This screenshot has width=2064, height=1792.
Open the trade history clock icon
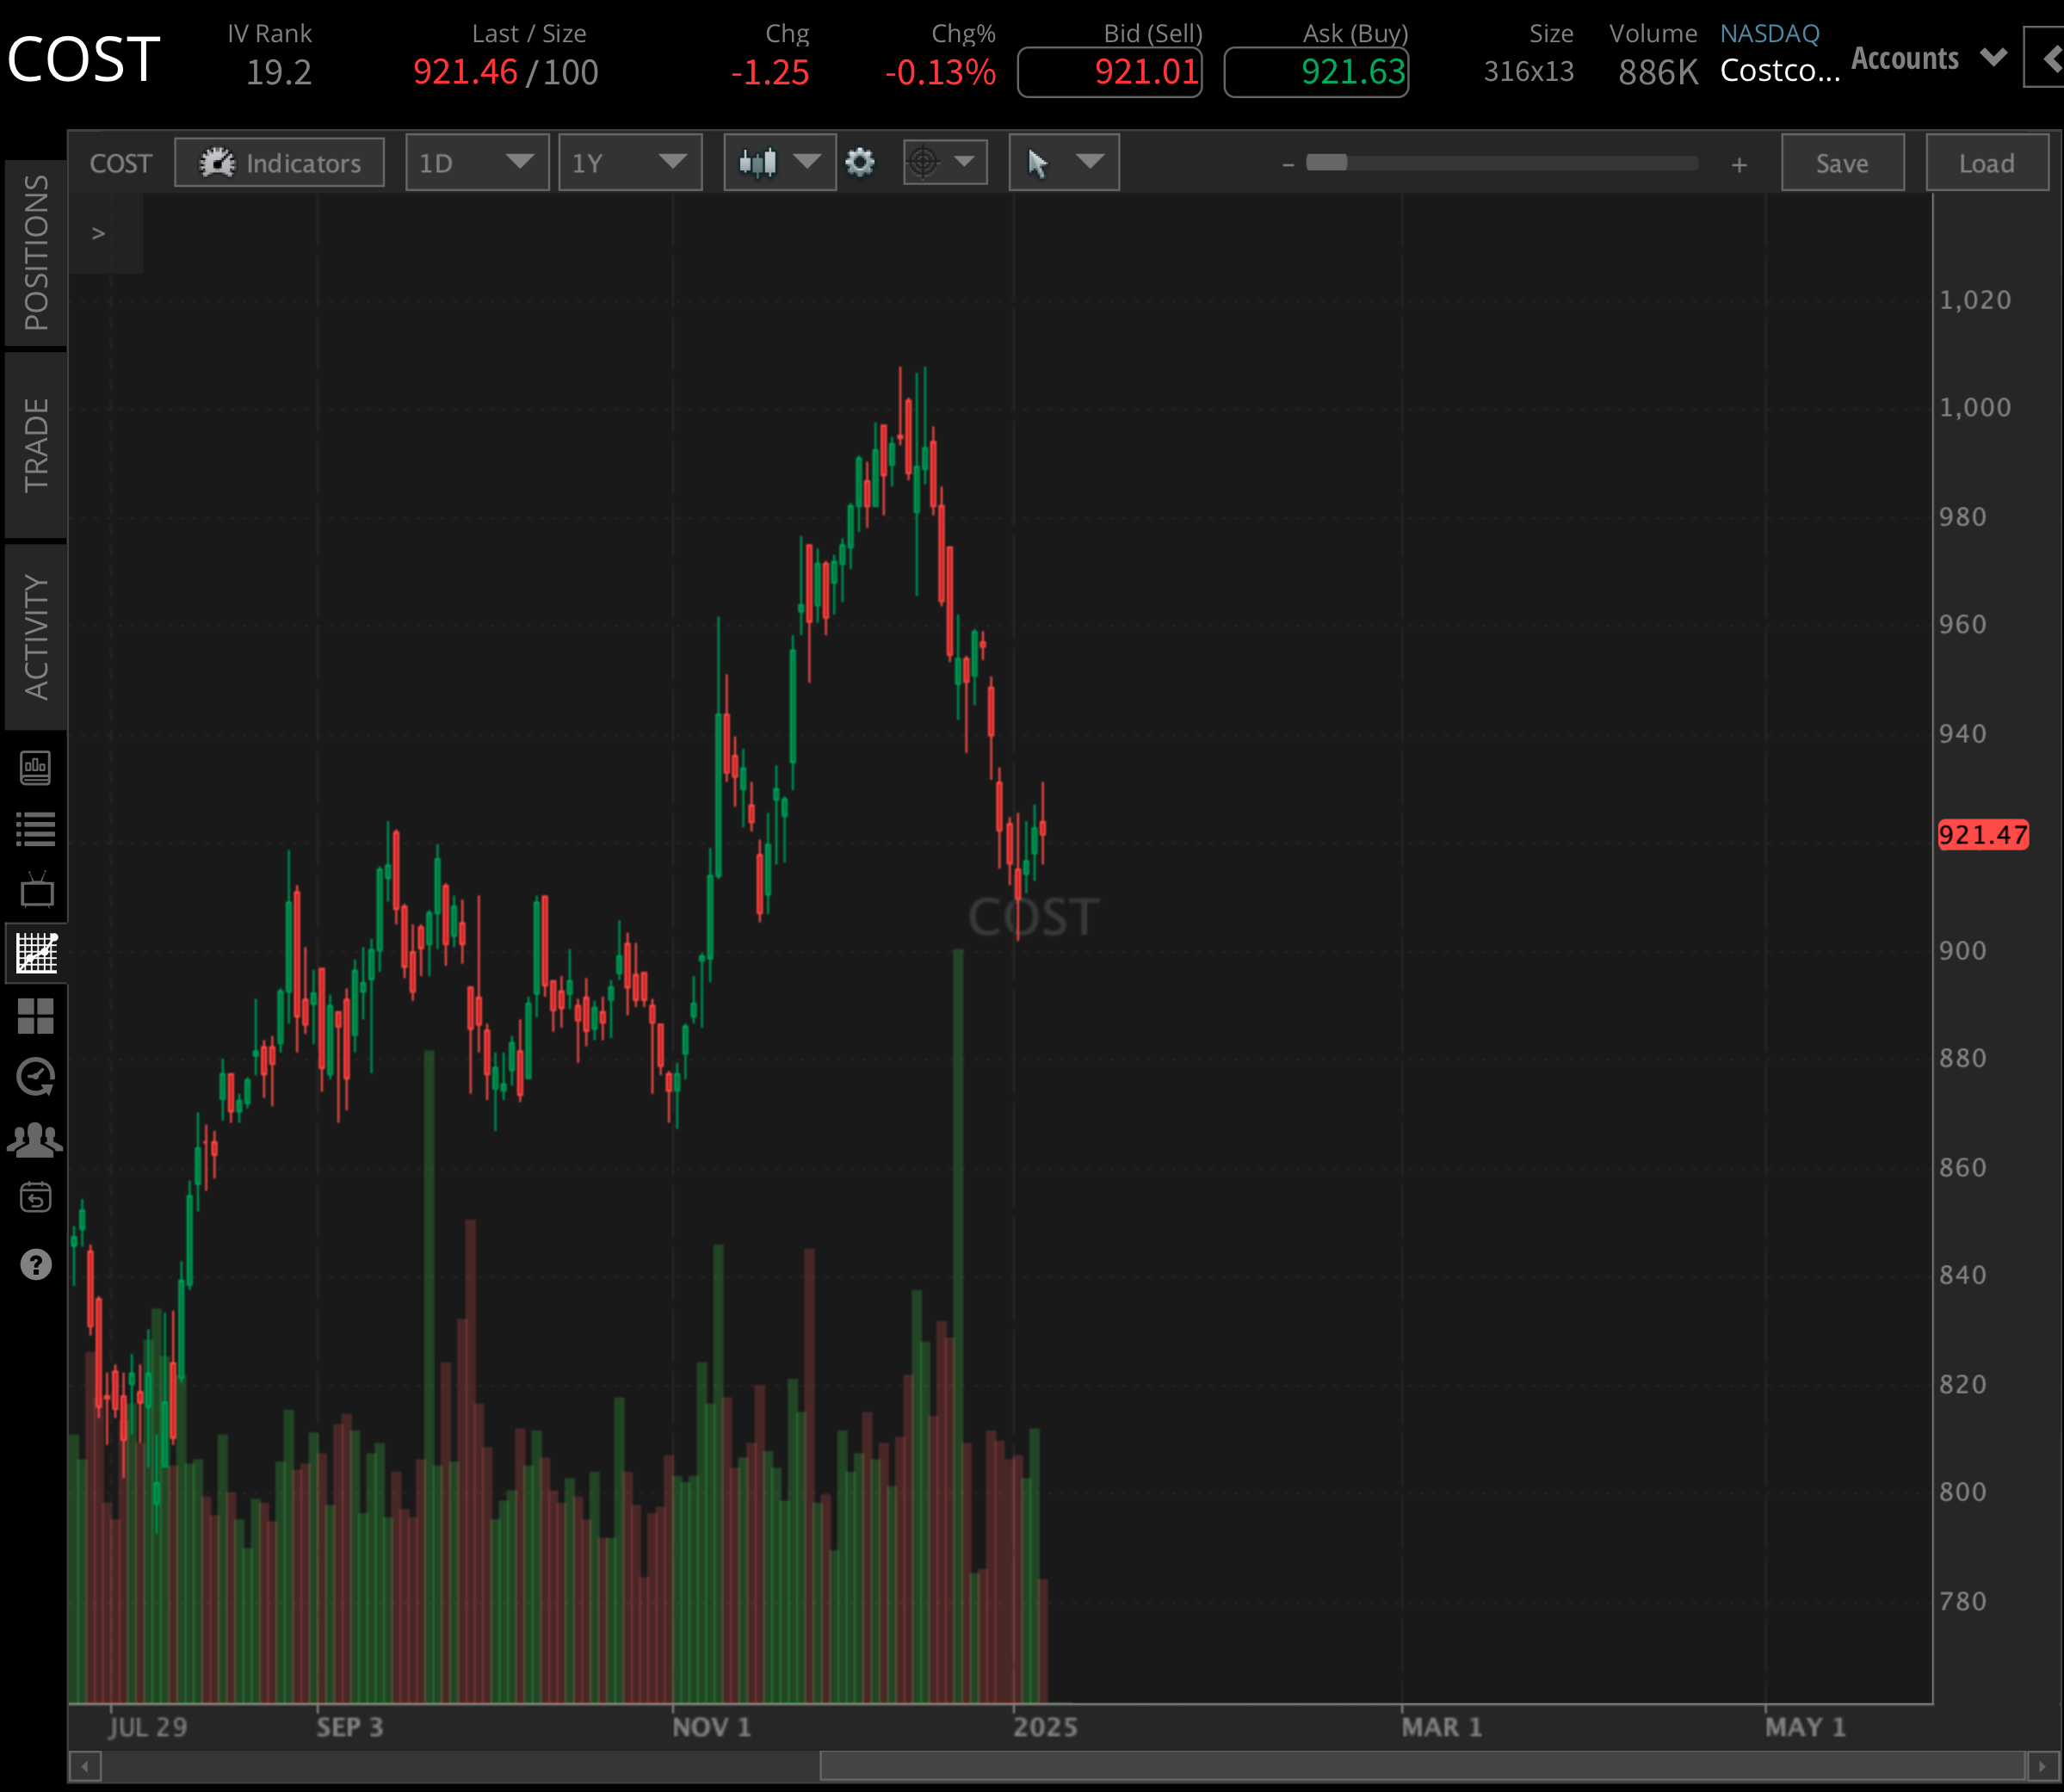36,1078
